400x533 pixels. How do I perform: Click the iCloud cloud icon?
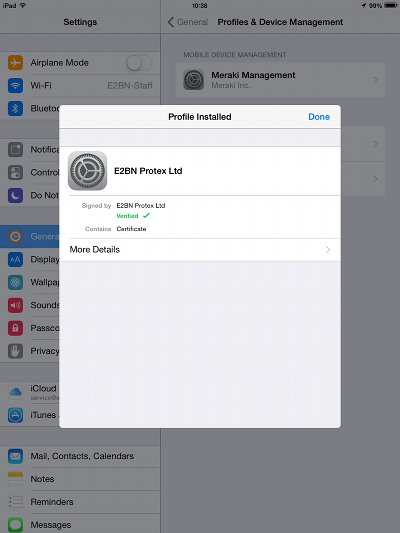pyautogui.click(x=15, y=392)
